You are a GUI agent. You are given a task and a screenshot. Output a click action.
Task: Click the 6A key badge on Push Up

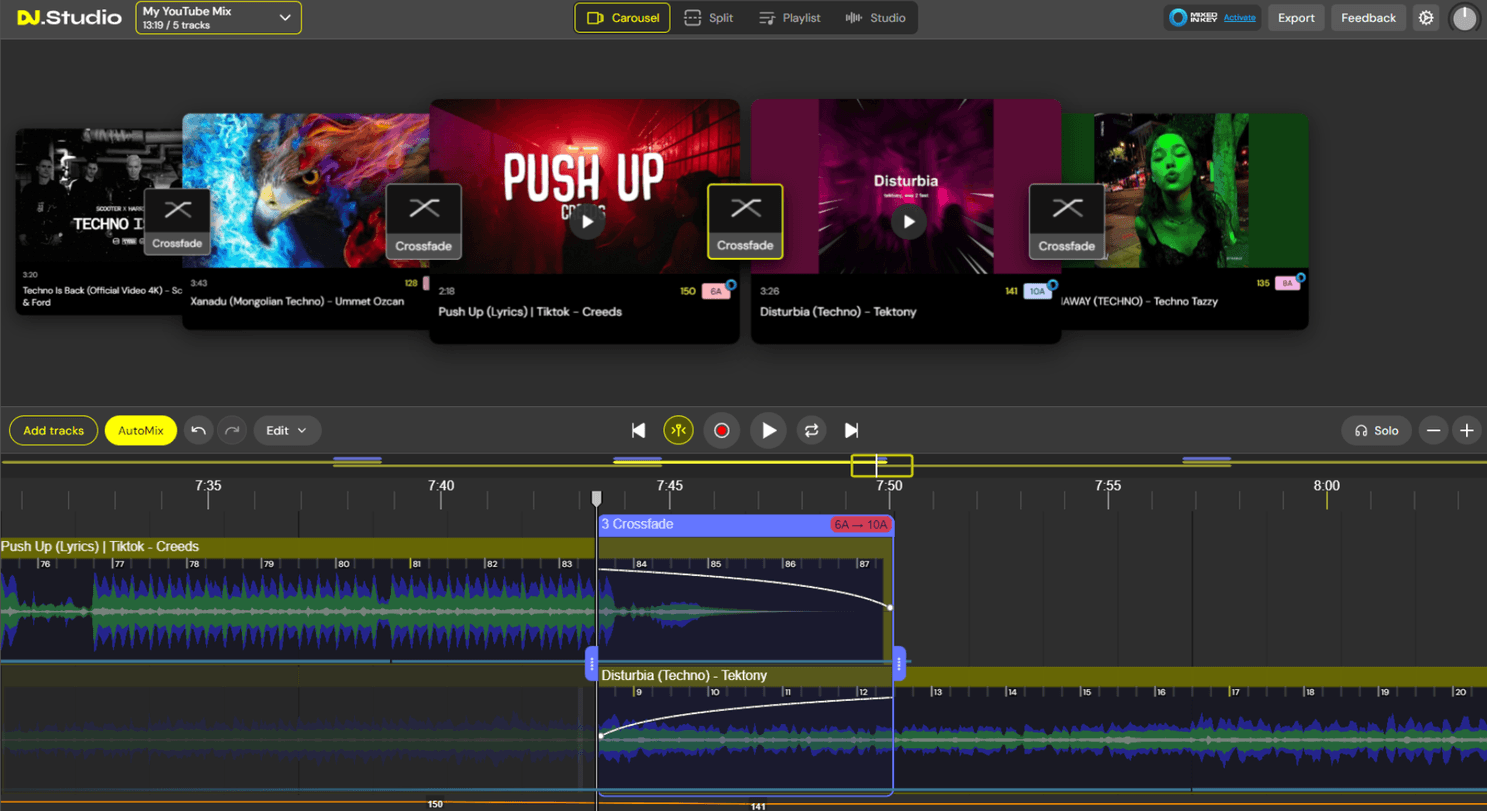[x=716, y=292]
